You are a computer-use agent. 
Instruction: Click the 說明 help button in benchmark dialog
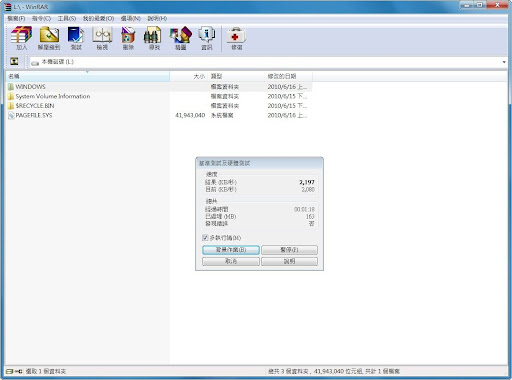point(289,261)
